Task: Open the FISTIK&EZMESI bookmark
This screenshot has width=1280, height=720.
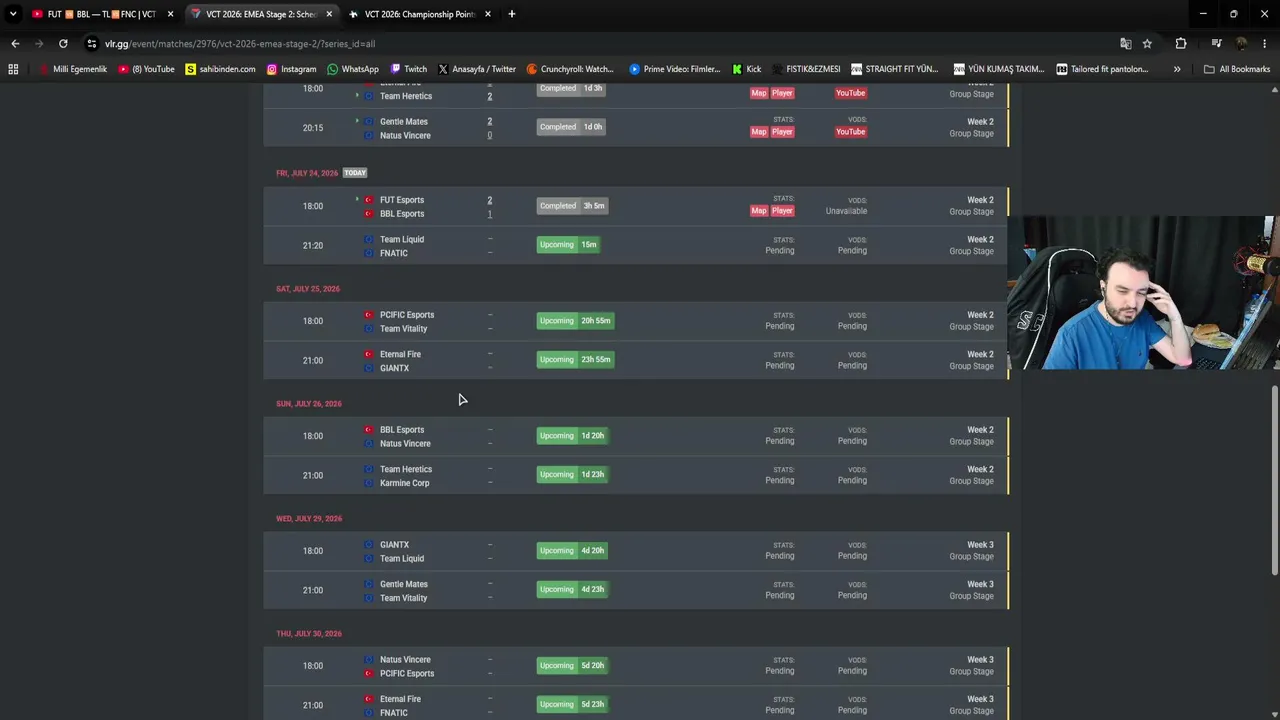Action: coord(806,69)
